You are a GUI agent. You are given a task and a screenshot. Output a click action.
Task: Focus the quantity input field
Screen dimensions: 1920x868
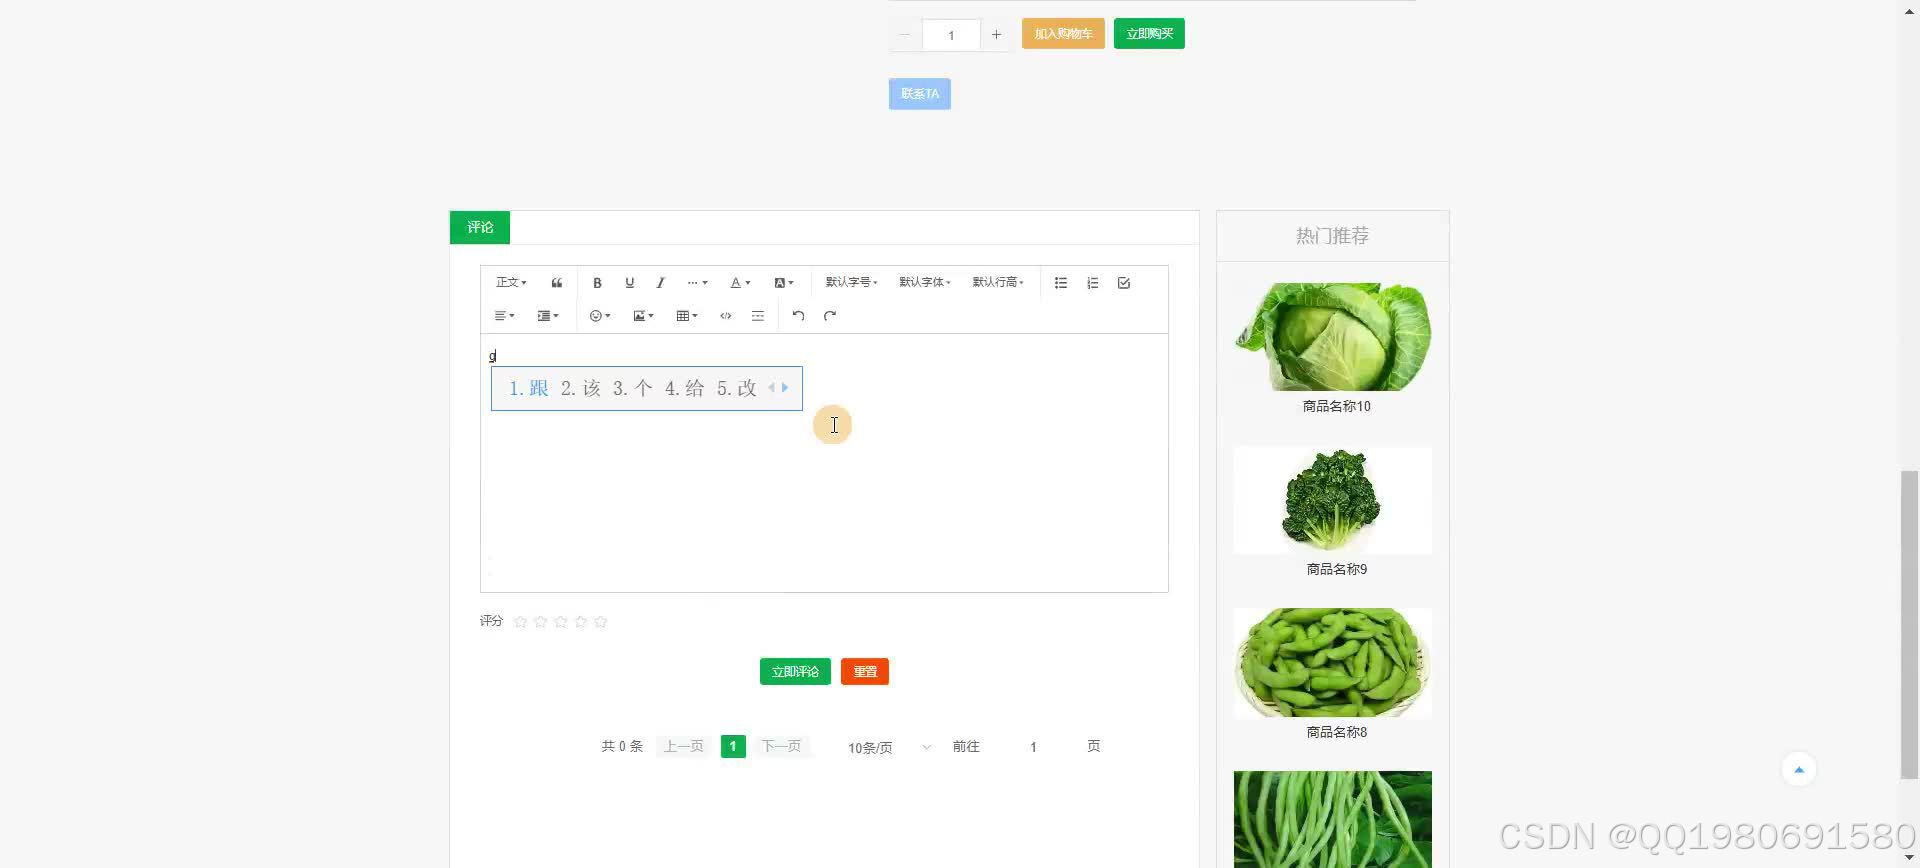click(951, 35)
